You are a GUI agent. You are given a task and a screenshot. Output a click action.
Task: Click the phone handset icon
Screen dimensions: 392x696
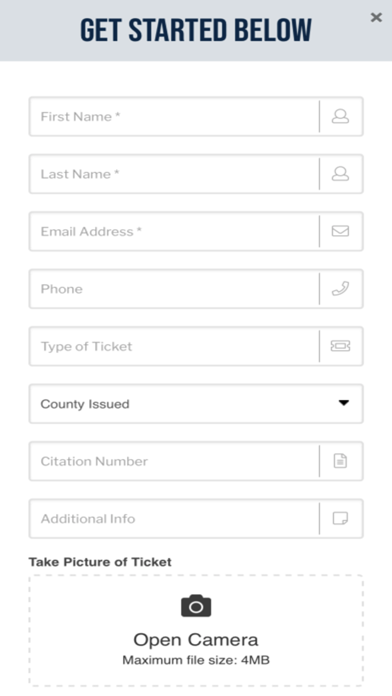[341, 289]
